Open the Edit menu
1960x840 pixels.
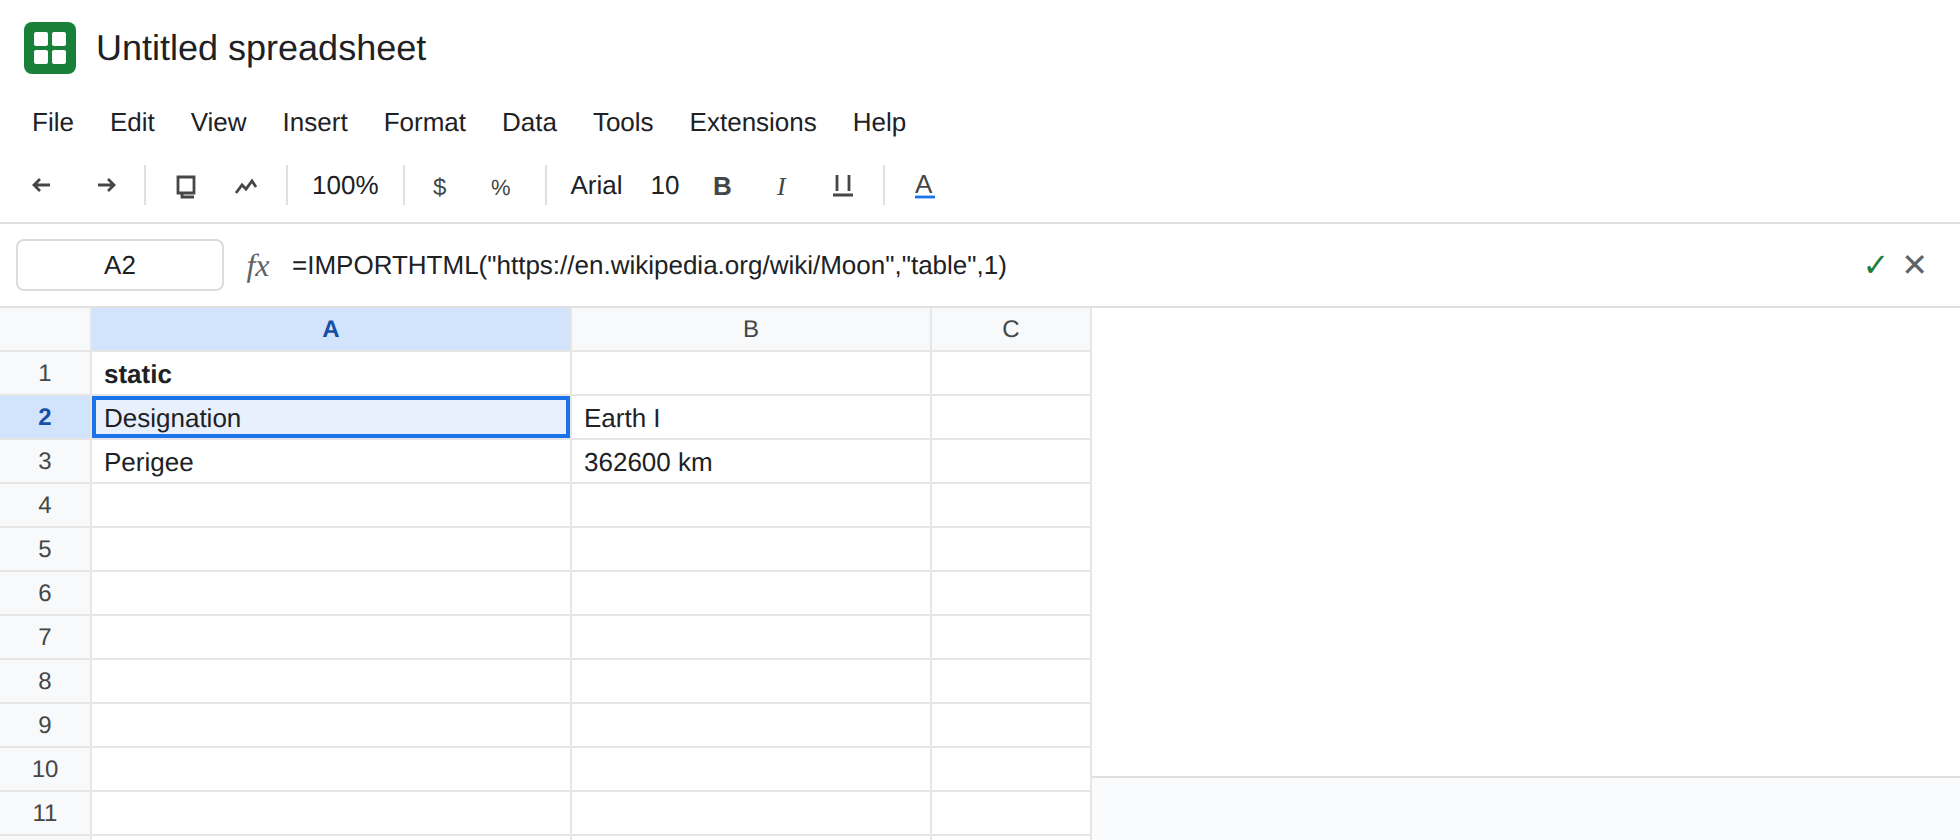132,122
